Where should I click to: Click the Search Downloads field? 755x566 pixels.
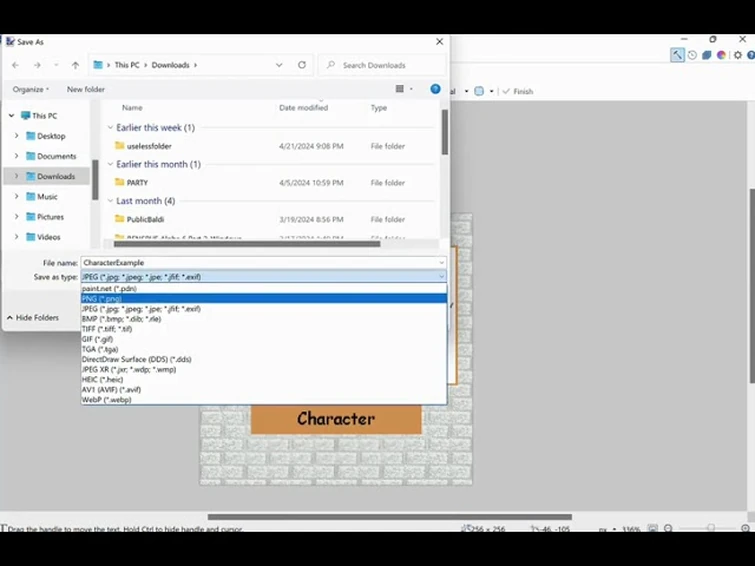tap(383, 65)
